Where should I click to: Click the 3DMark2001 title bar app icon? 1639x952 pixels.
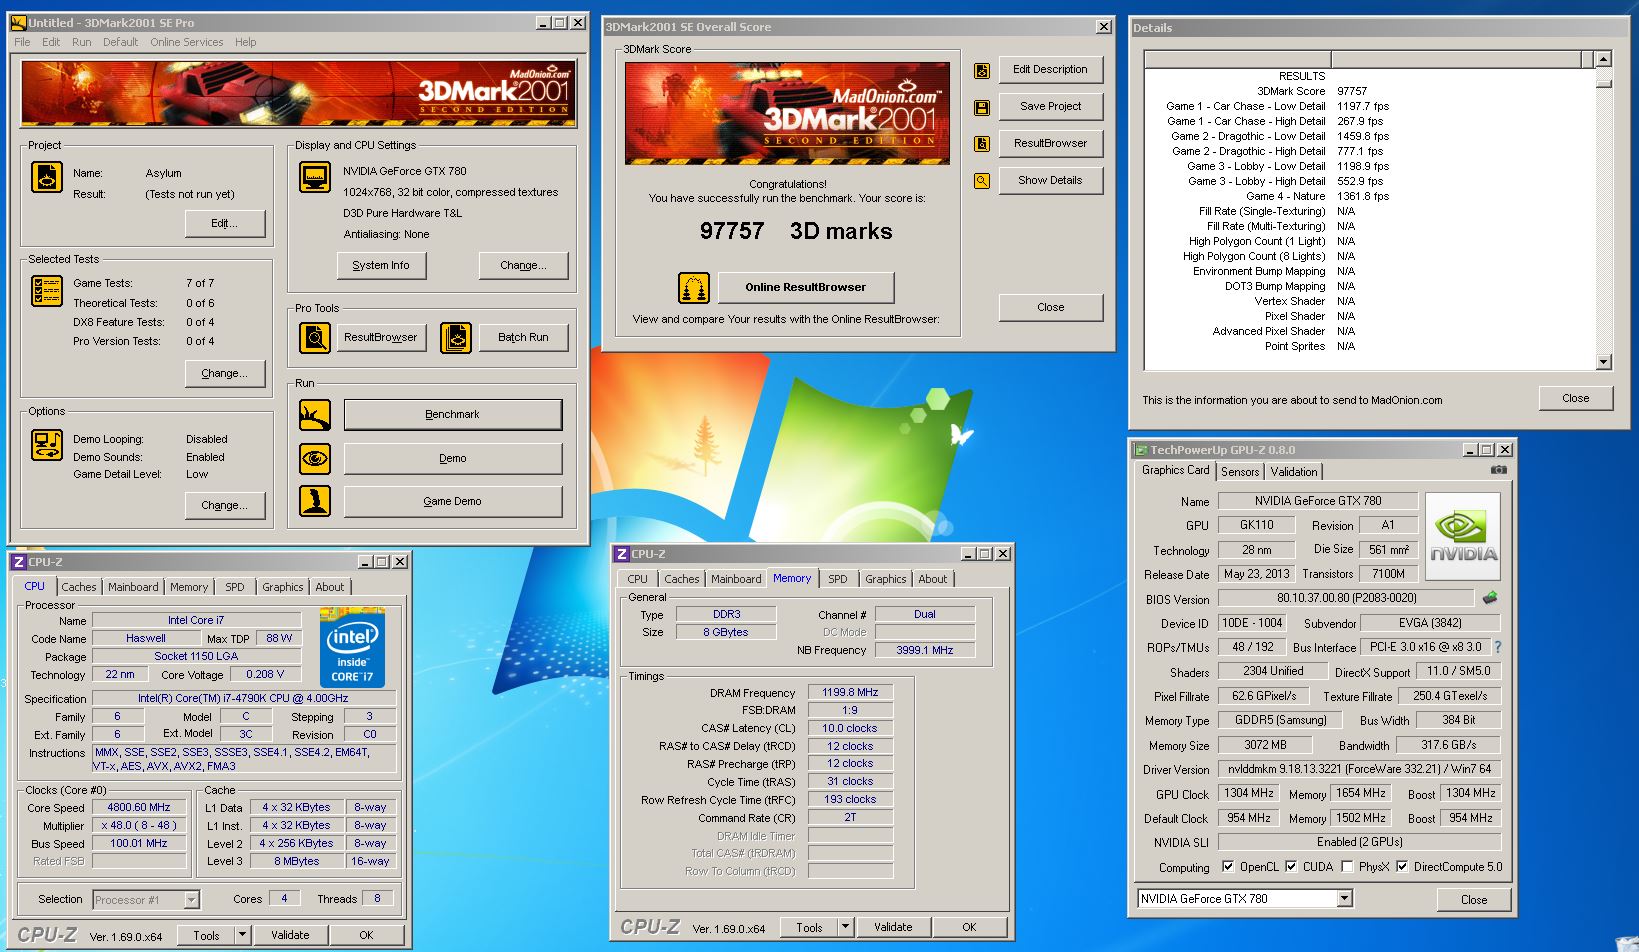[18, 22]
